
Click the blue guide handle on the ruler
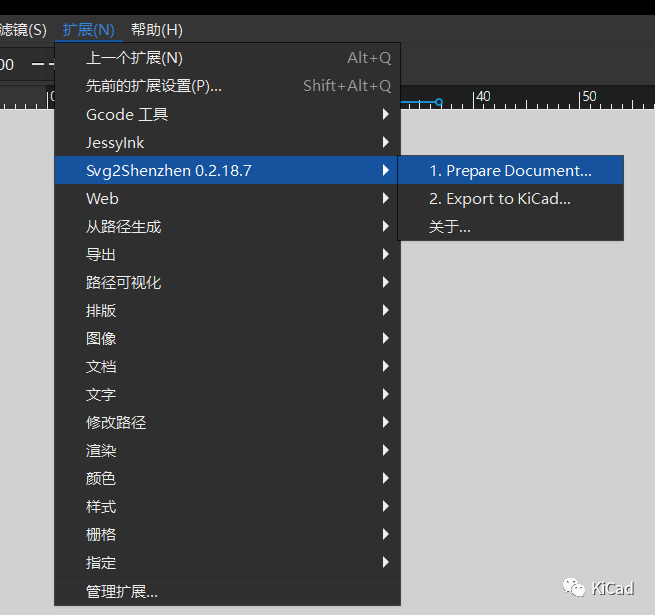(x=438, y=102)
